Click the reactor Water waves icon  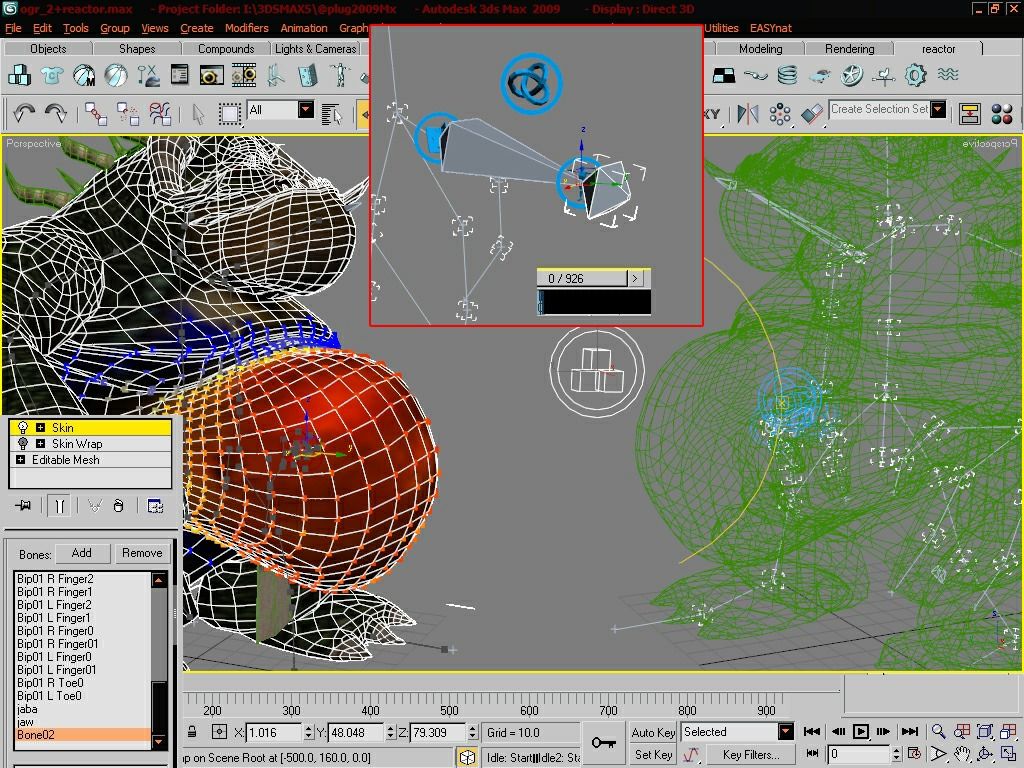pyautogui.click(x=948, y=74)
